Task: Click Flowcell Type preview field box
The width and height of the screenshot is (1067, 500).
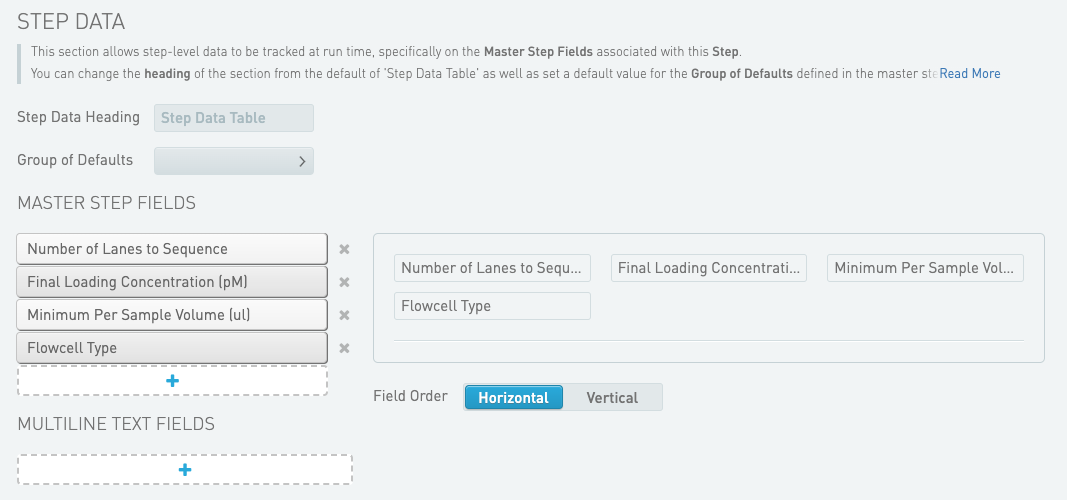Action: tap(493, 306)
